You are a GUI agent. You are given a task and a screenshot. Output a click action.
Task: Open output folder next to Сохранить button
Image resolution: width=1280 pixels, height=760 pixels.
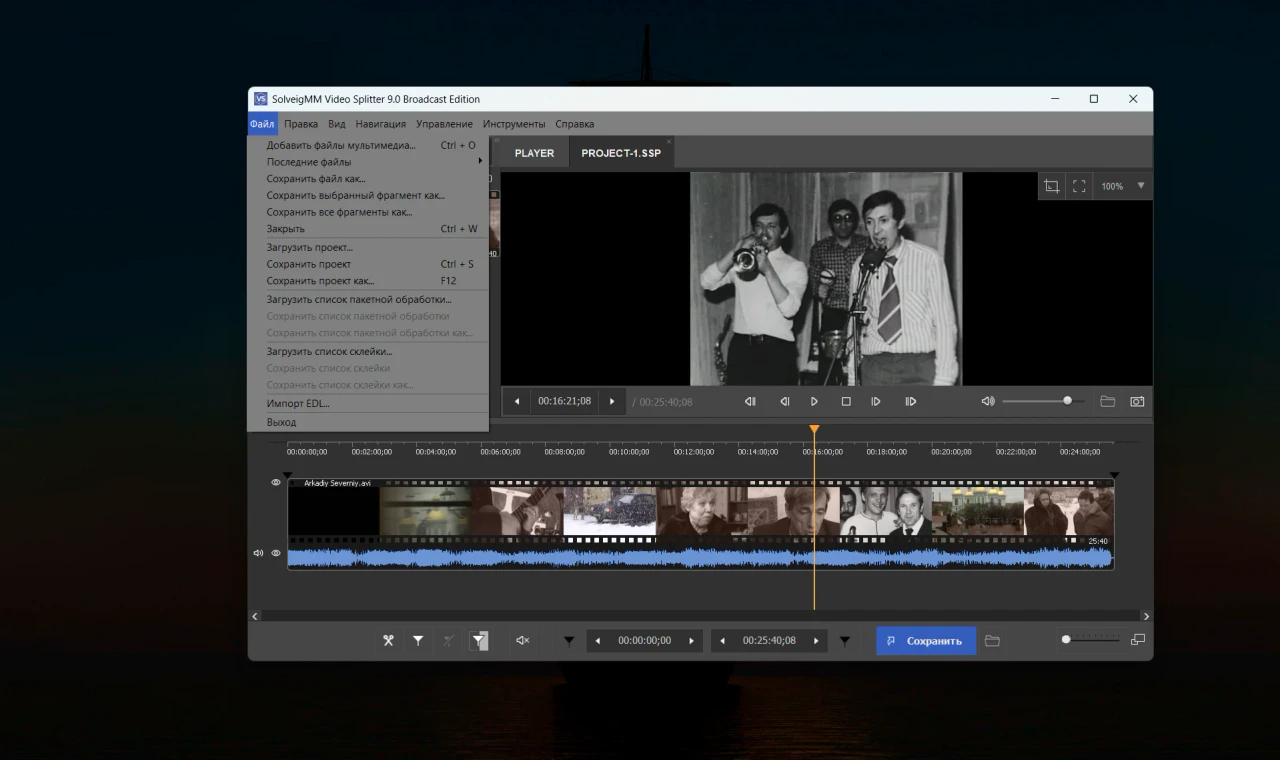[992, 641]
